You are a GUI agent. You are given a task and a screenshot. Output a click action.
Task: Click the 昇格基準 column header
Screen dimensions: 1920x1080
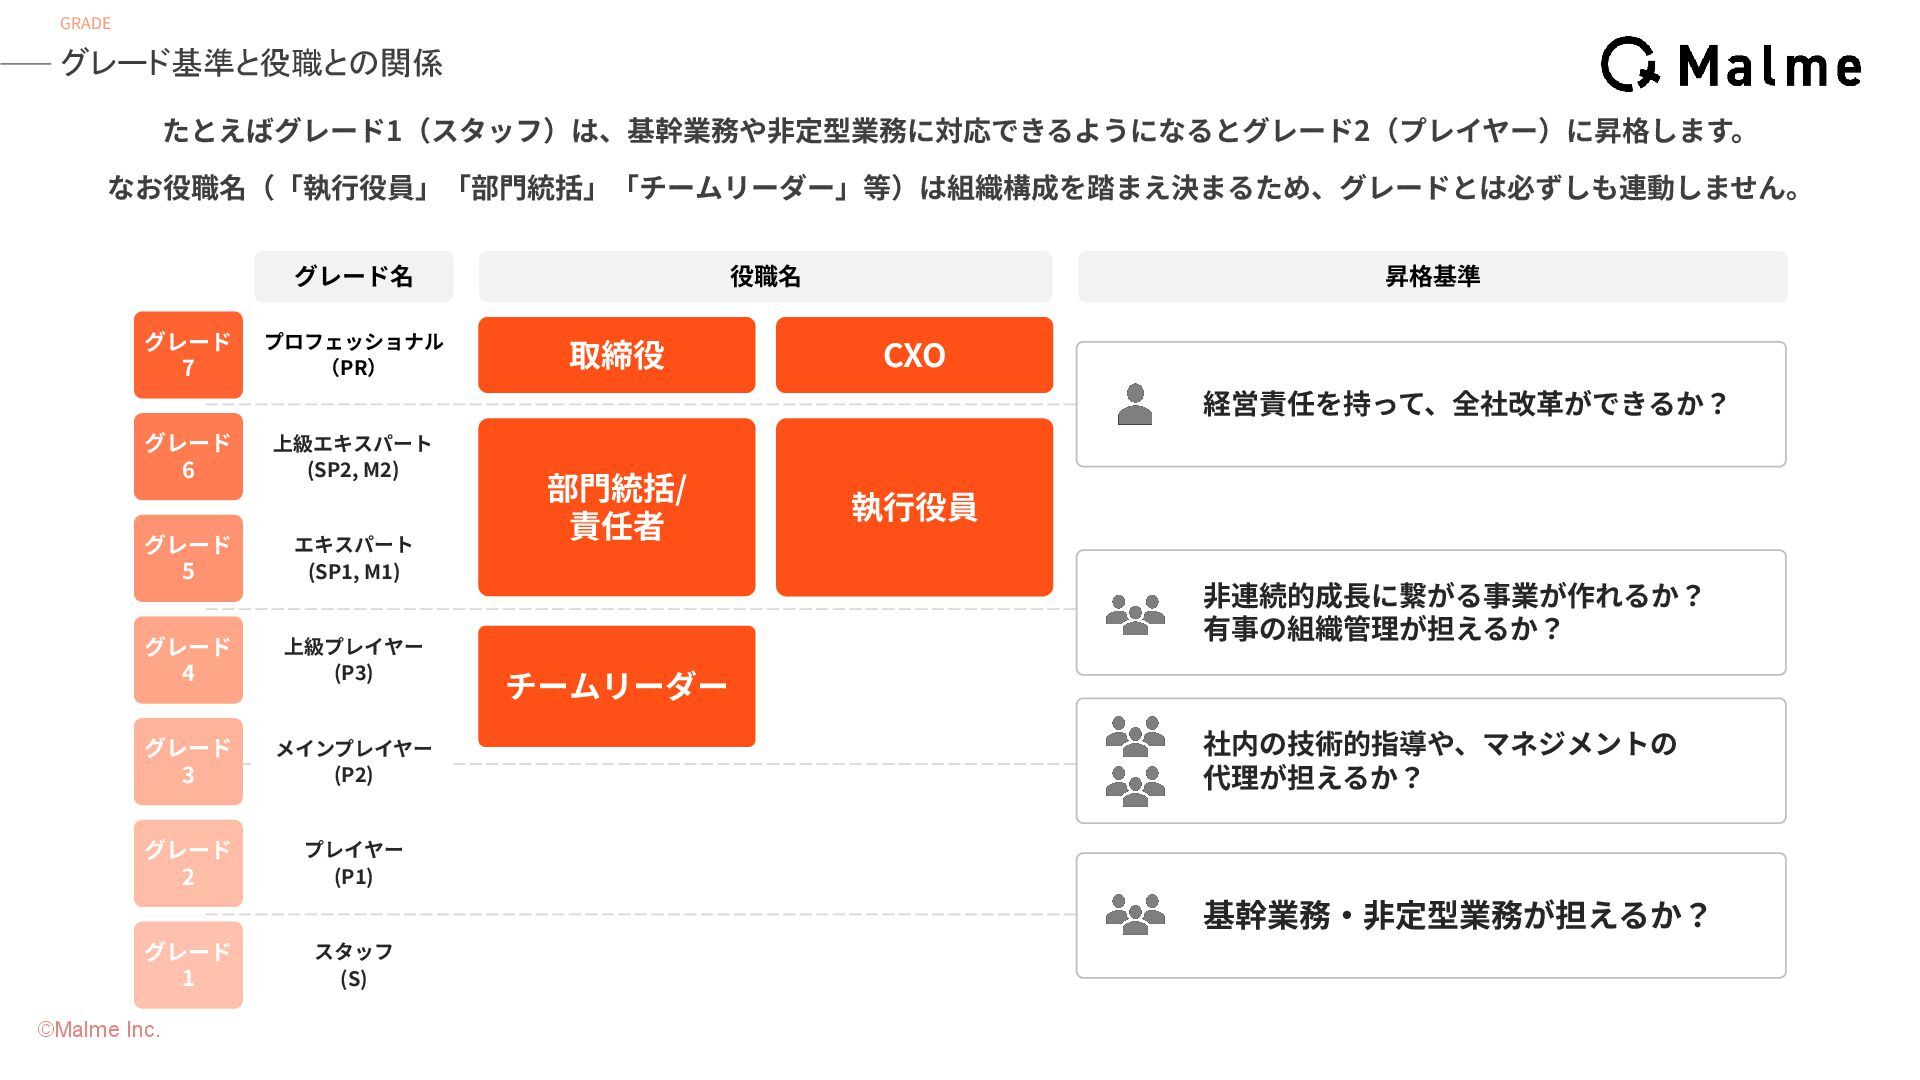point(1432,277)
